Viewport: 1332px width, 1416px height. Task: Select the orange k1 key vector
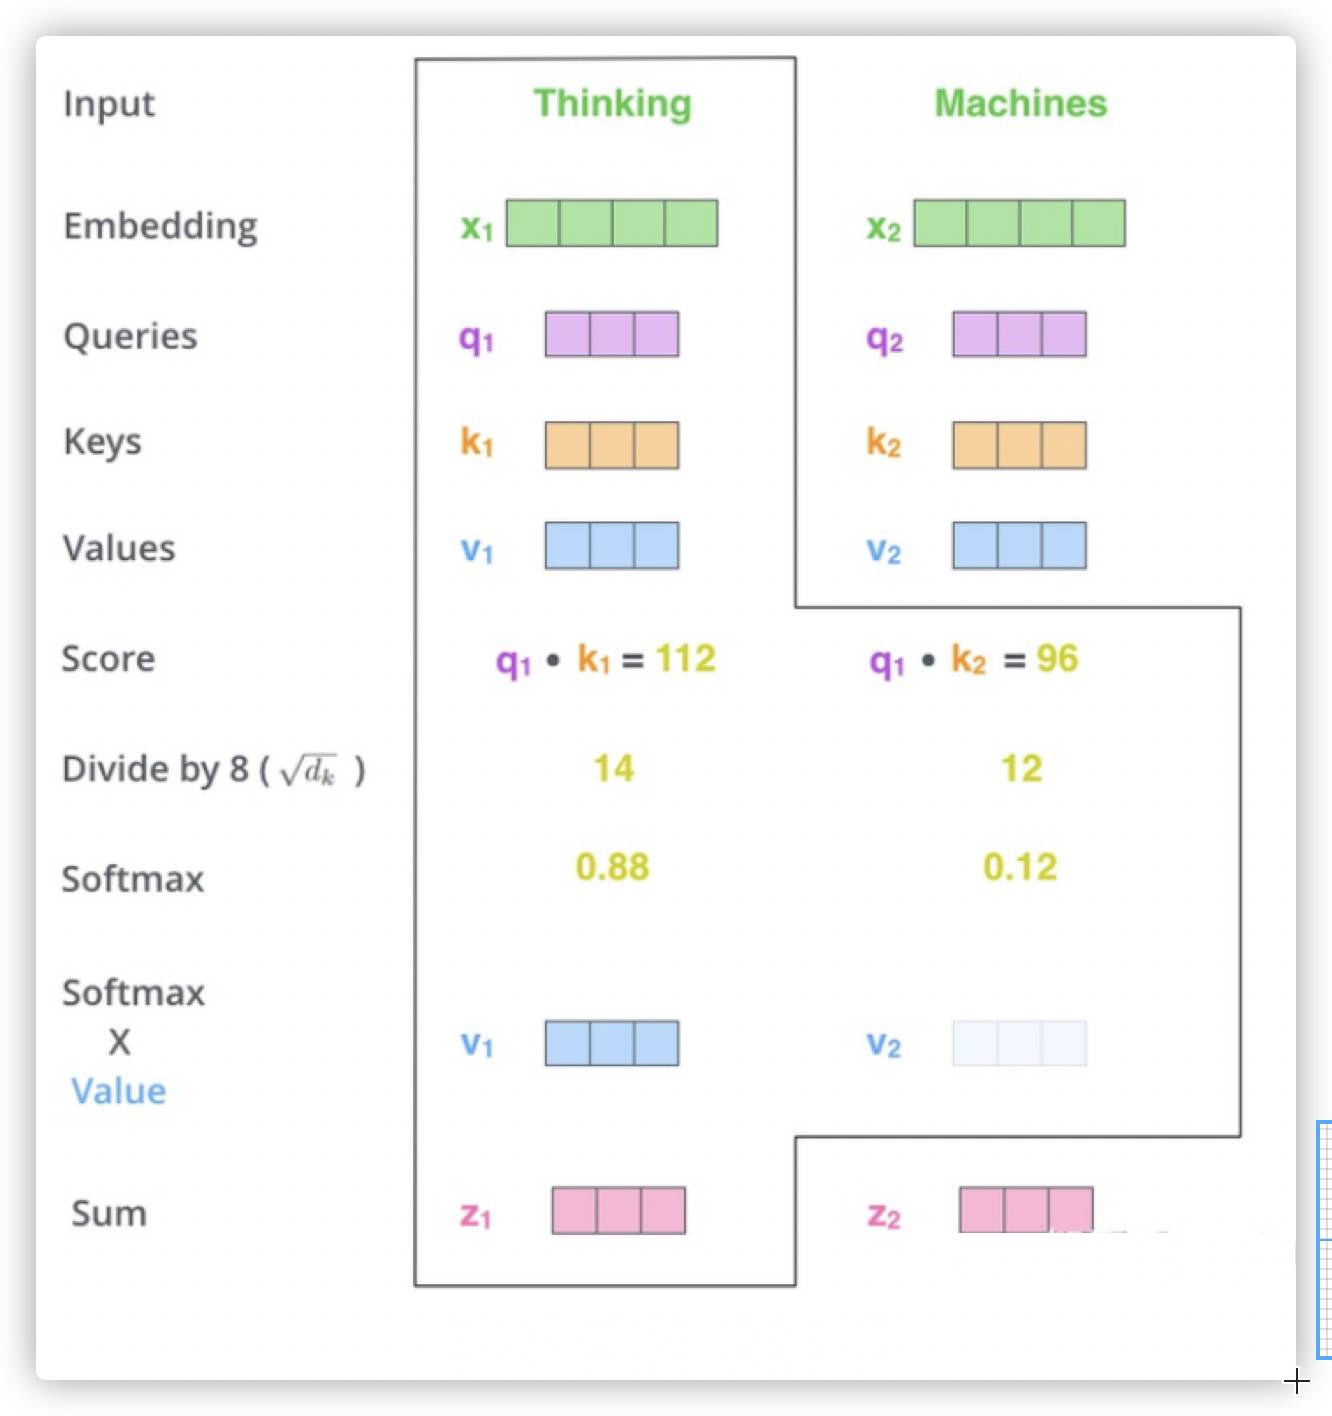(x=611, y=445)
